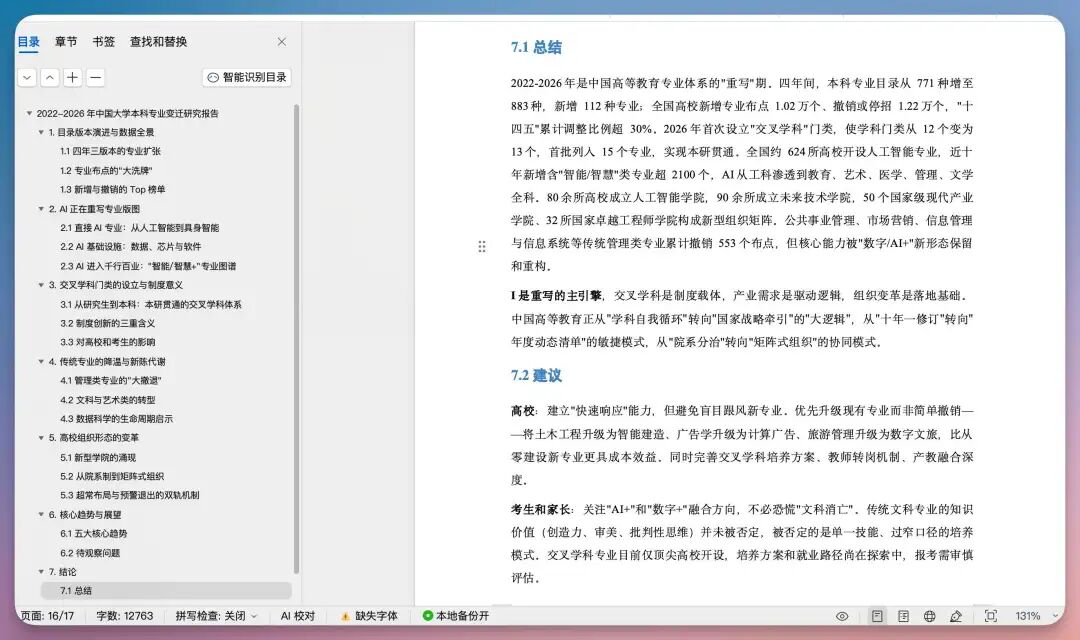
Task: Close the navigation pane with X
Action: pyautogui.click(x=282, y=41)
